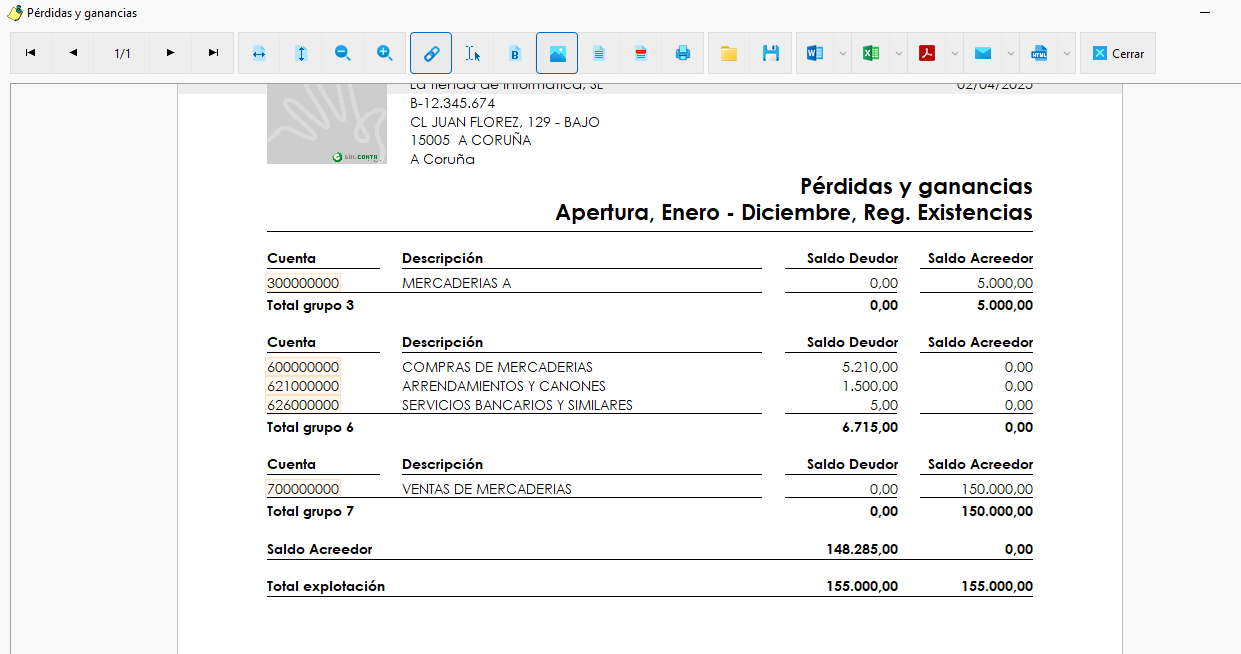Open a file with the folder icon
Screen dimensions: 1241x654
[729, 53]
